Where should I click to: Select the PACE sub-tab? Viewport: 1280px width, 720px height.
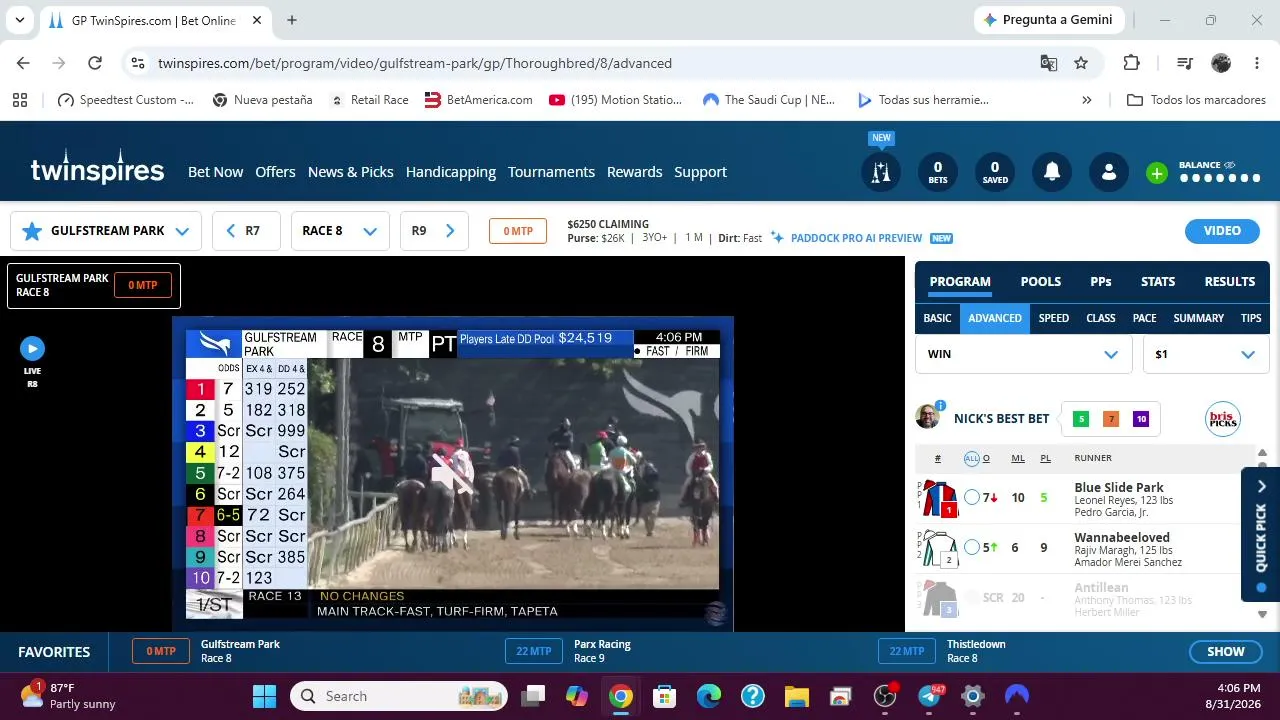click(x=1144, y=318)
